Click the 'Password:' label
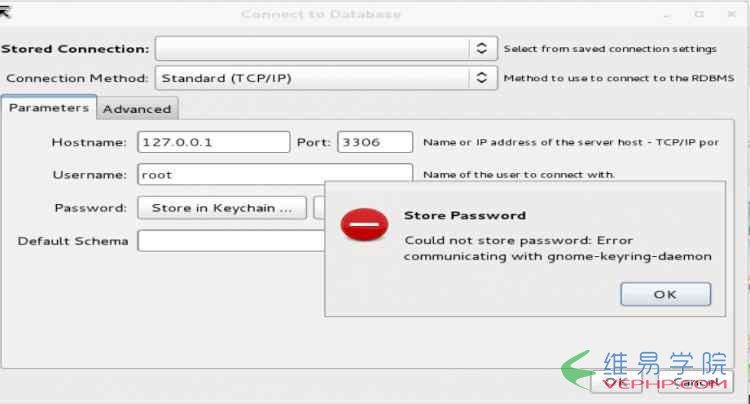This screenshot has width=750, height=404. [90, 208]
